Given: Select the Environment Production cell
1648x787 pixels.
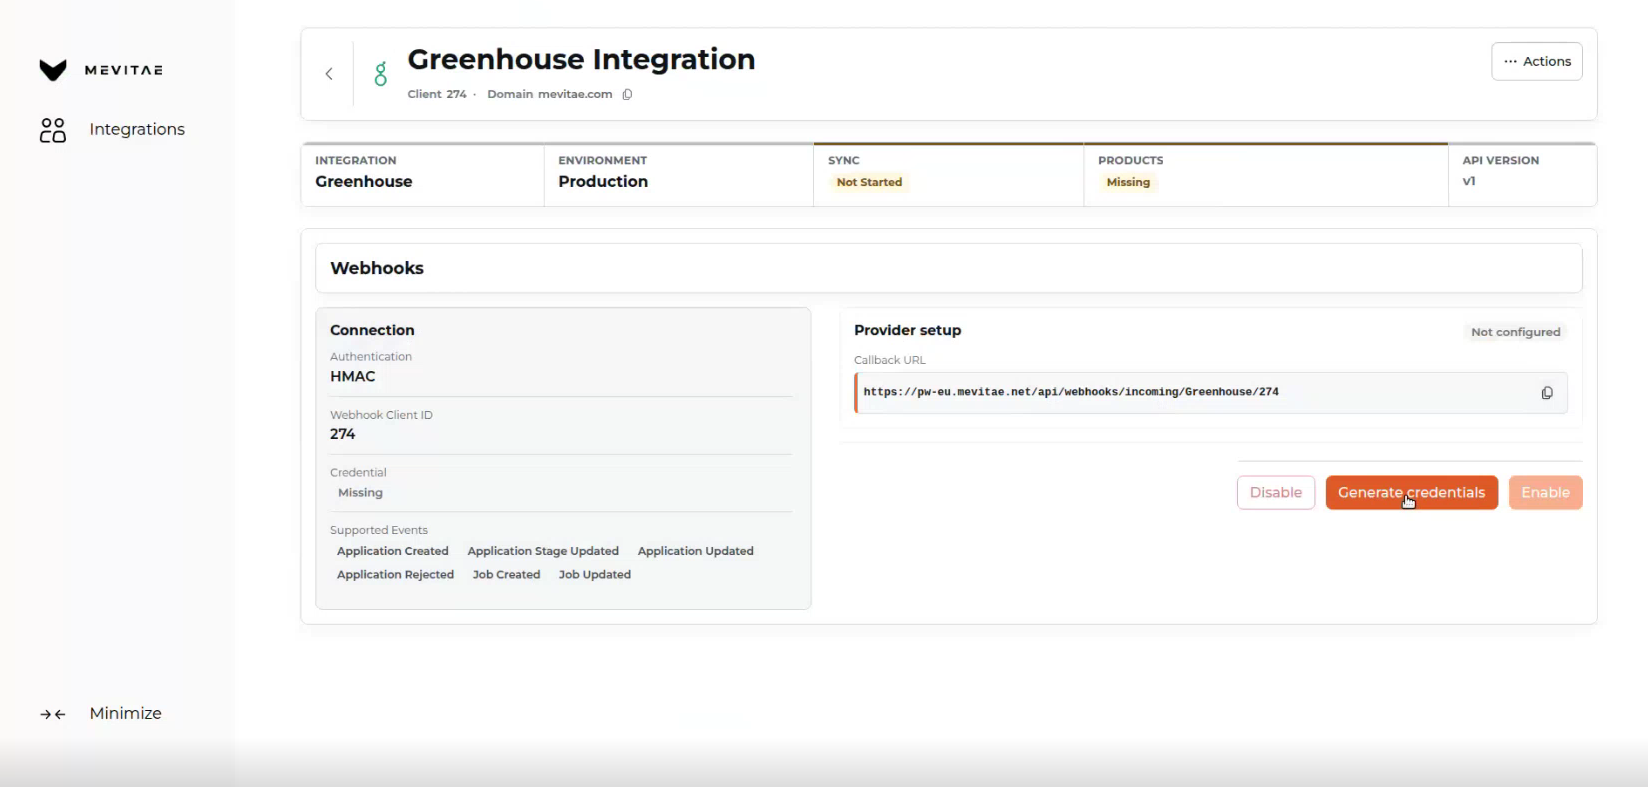Looking at the screenshot, I should point(679,175).
